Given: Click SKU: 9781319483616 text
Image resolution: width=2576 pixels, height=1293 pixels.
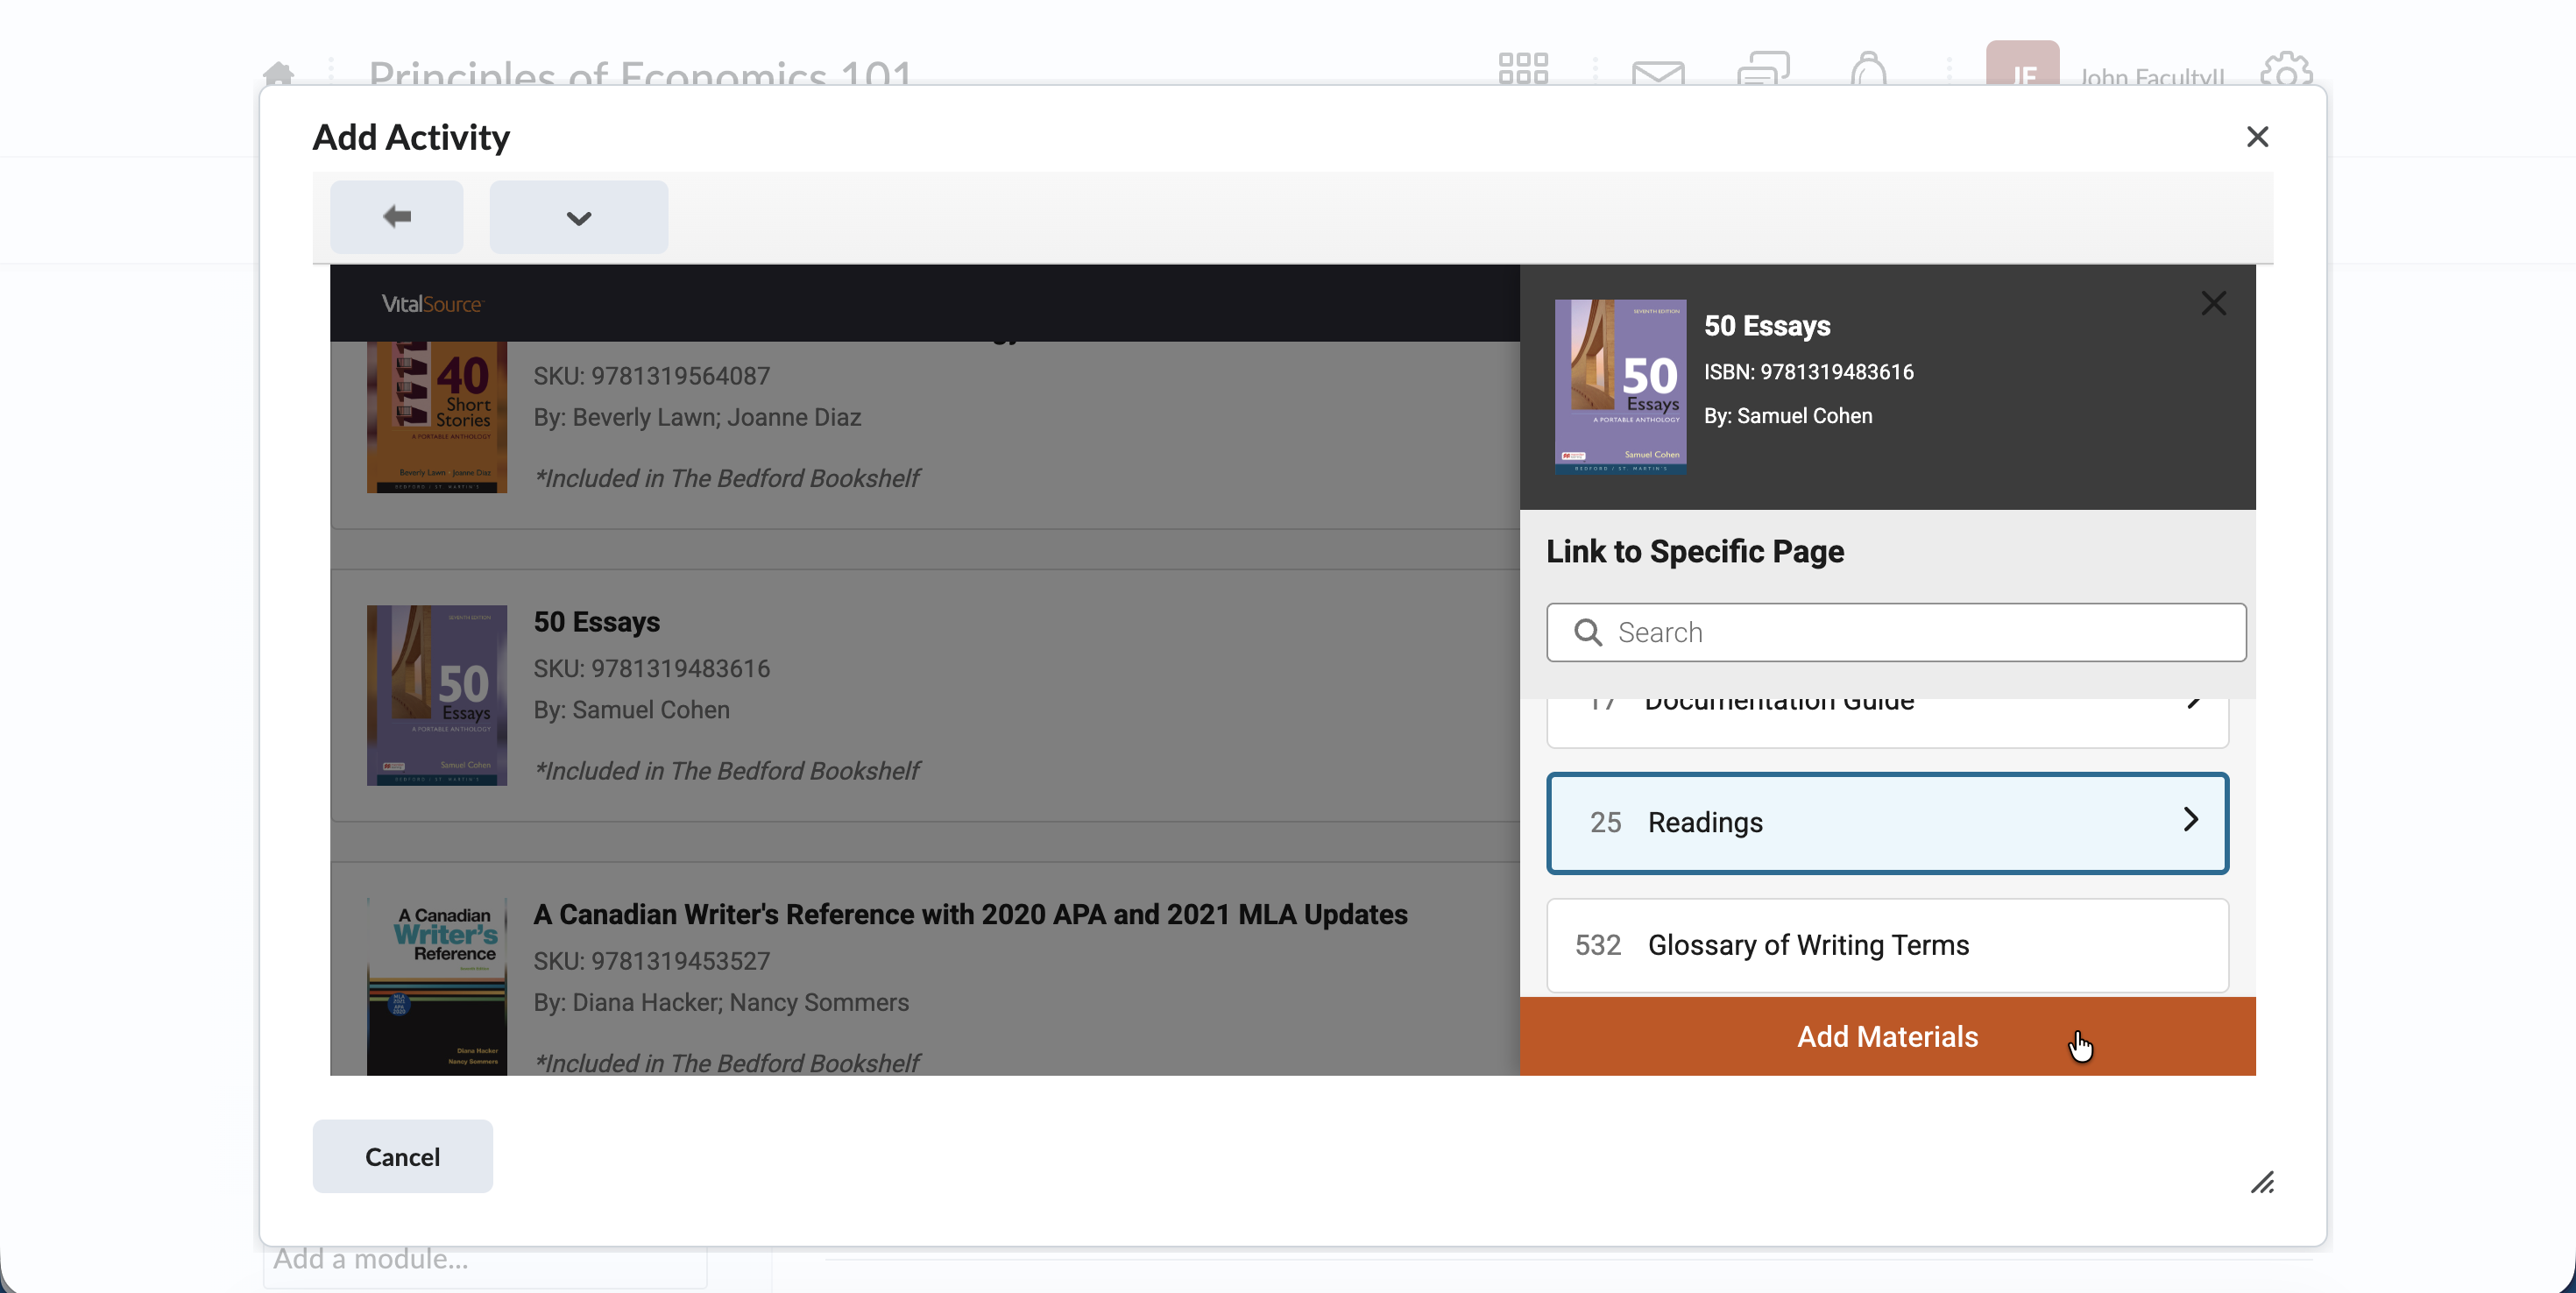Looking at the screenshot, I should 651,668.
